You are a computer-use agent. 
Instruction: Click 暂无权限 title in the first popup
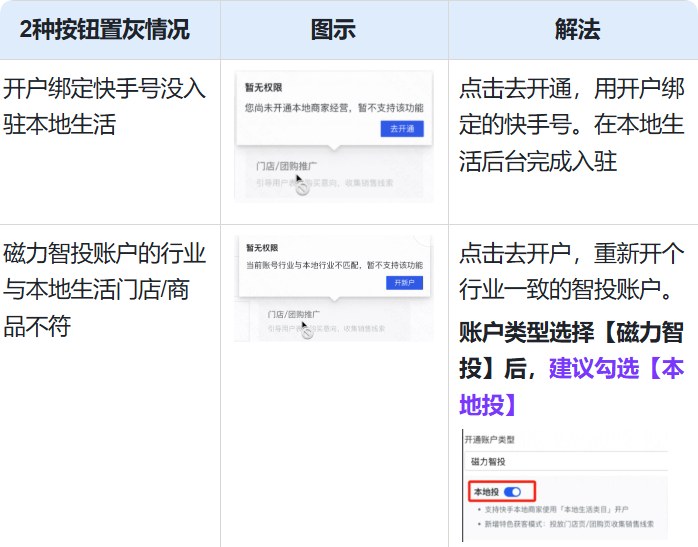264,87
